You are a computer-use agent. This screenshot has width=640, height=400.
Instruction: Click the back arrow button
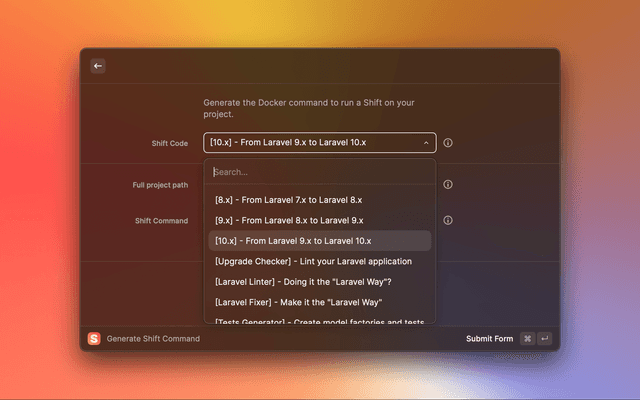click(98, 66)
